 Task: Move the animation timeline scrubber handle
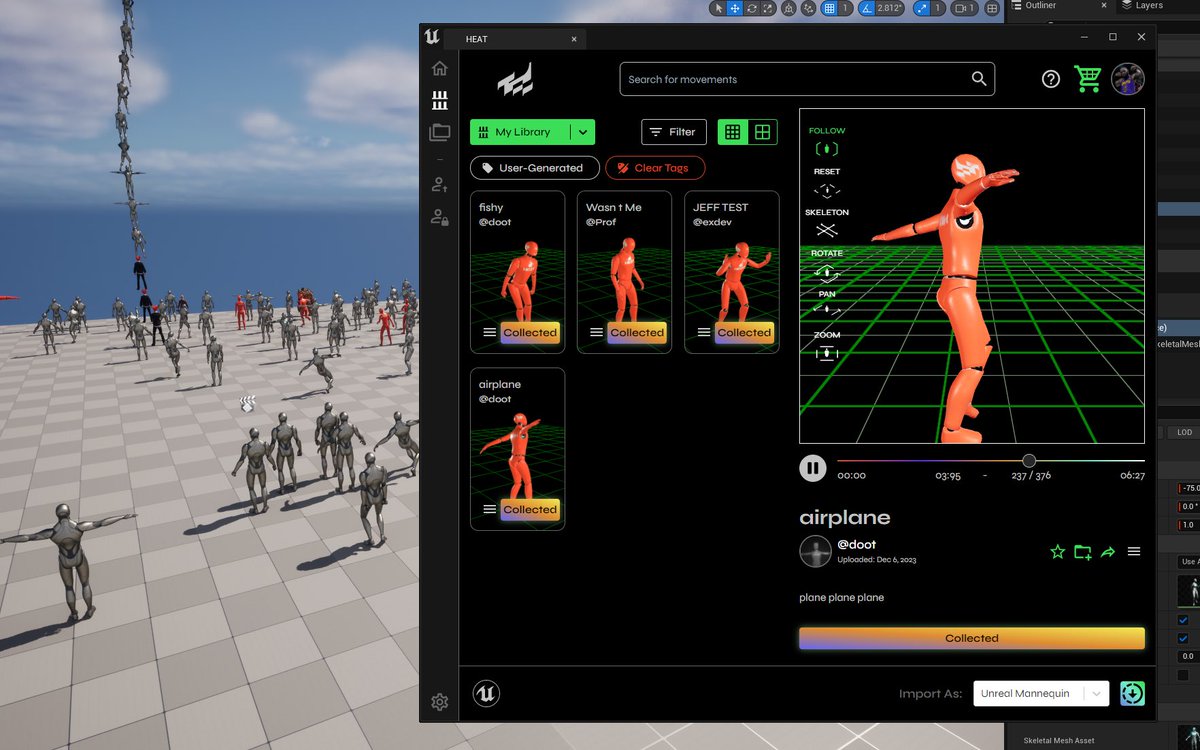pyautogui.click(x=1029, y=461)
